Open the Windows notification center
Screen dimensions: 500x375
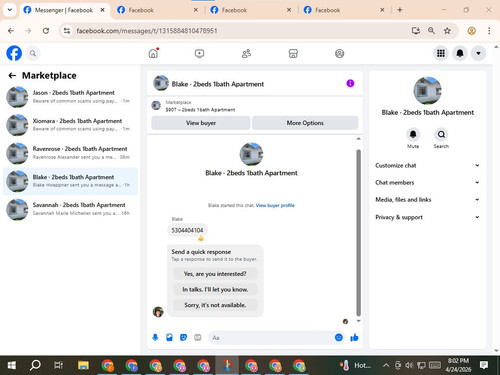(x=484, y=366)
